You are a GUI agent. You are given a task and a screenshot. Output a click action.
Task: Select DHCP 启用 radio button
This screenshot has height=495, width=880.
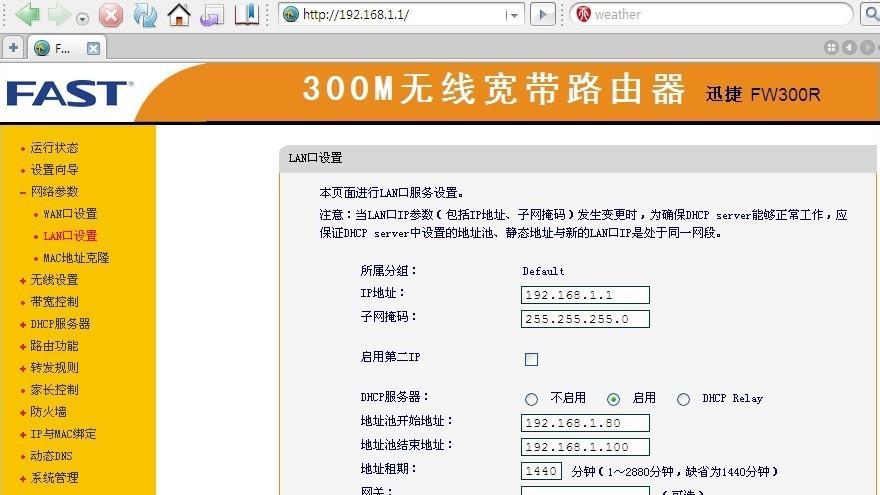(x=613, y=399)
